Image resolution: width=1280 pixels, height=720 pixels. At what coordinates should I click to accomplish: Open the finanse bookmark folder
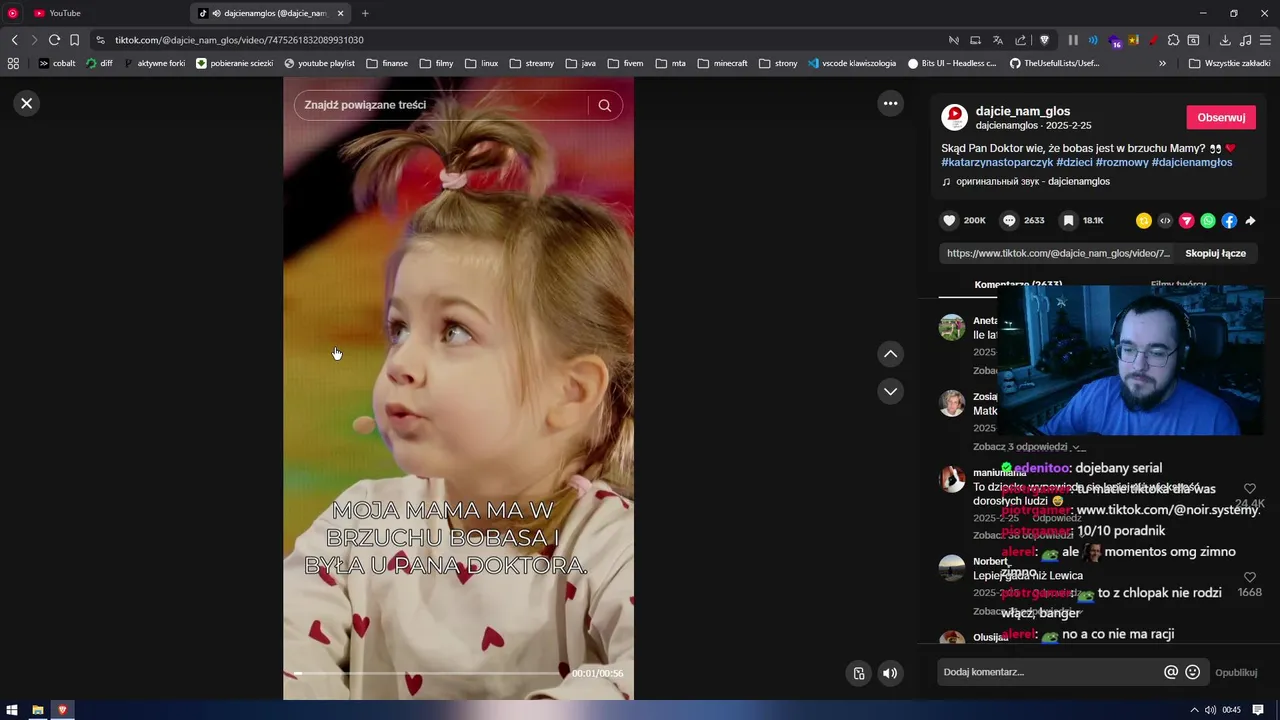(386, 63)
